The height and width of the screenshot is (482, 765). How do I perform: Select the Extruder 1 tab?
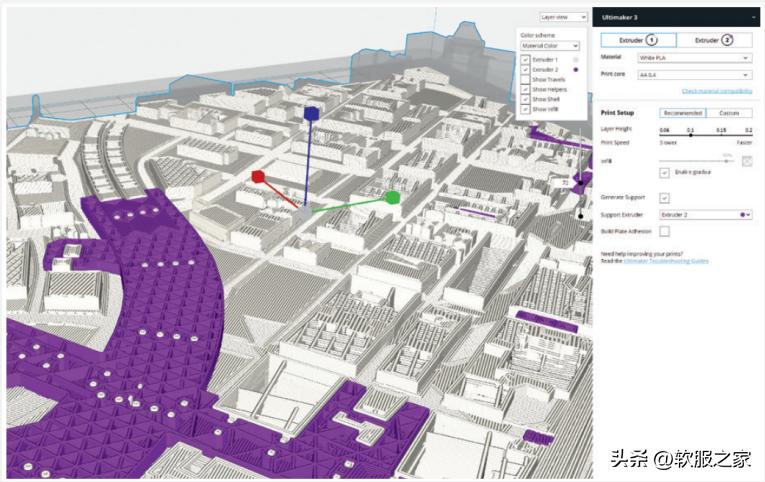coord(639,40)
